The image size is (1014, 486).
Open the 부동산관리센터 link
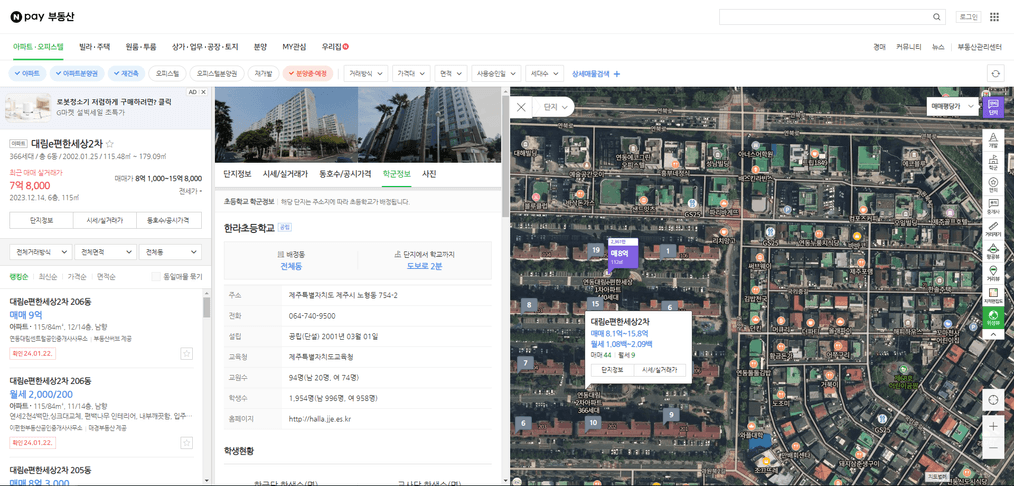[979, 47]
